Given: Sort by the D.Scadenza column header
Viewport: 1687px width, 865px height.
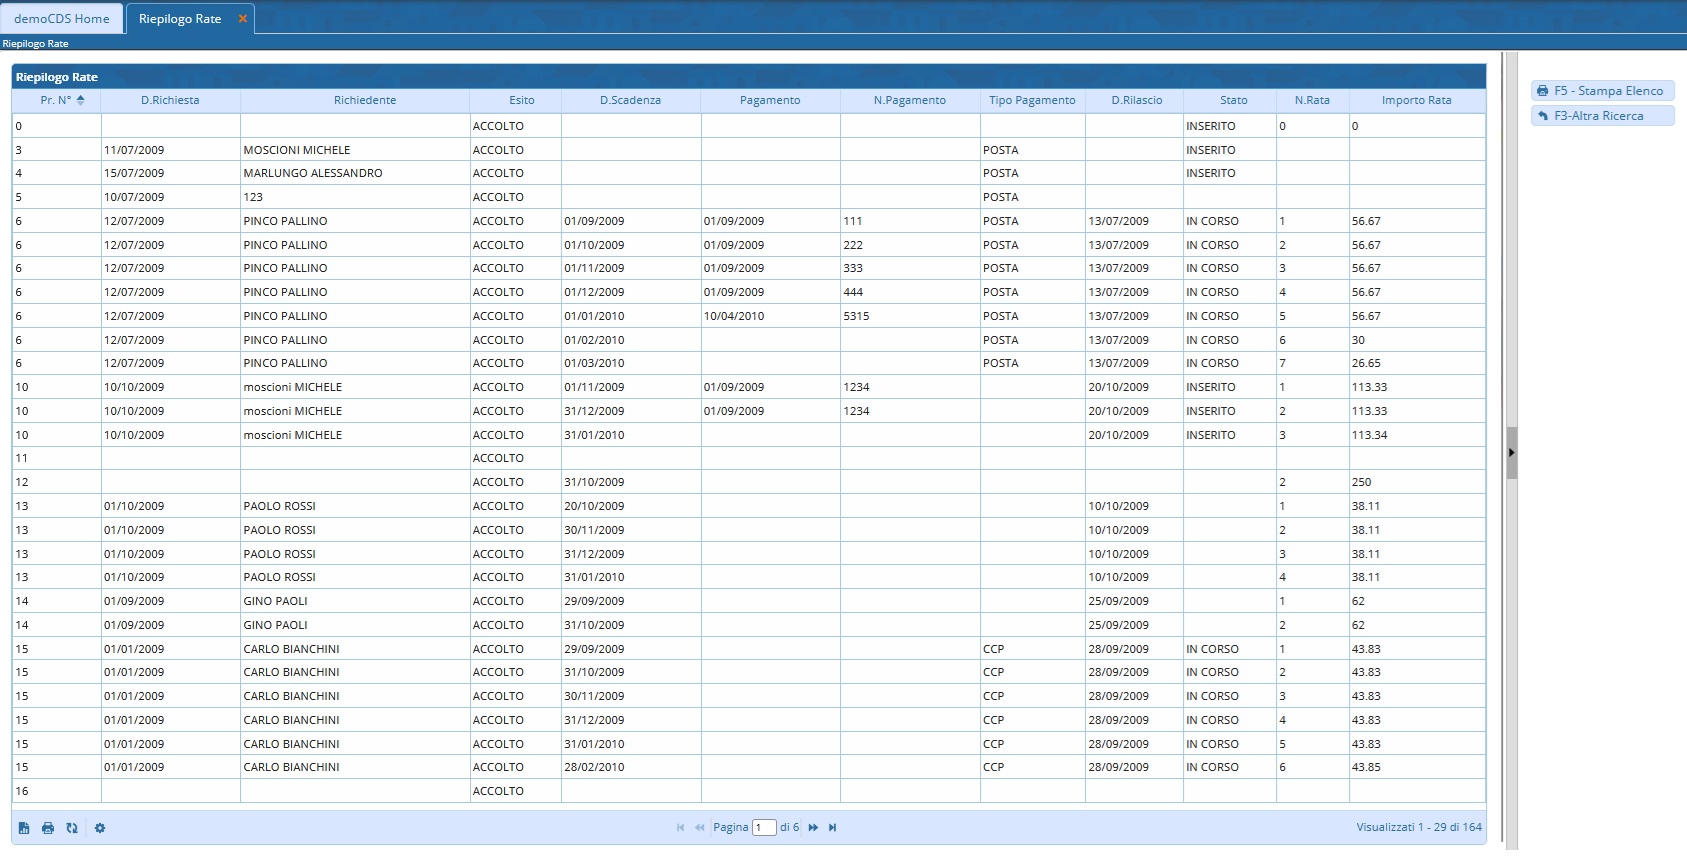Looking at the screenshot, I should [x=630, y=100].
